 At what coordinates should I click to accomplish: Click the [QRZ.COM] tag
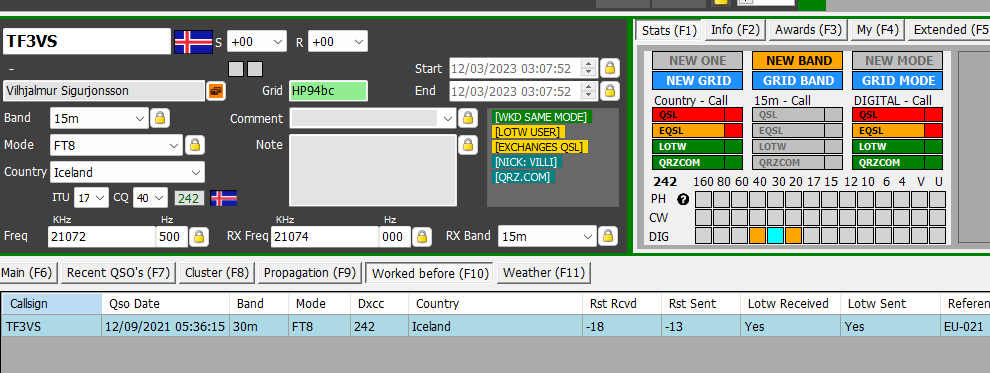[523, 177]
